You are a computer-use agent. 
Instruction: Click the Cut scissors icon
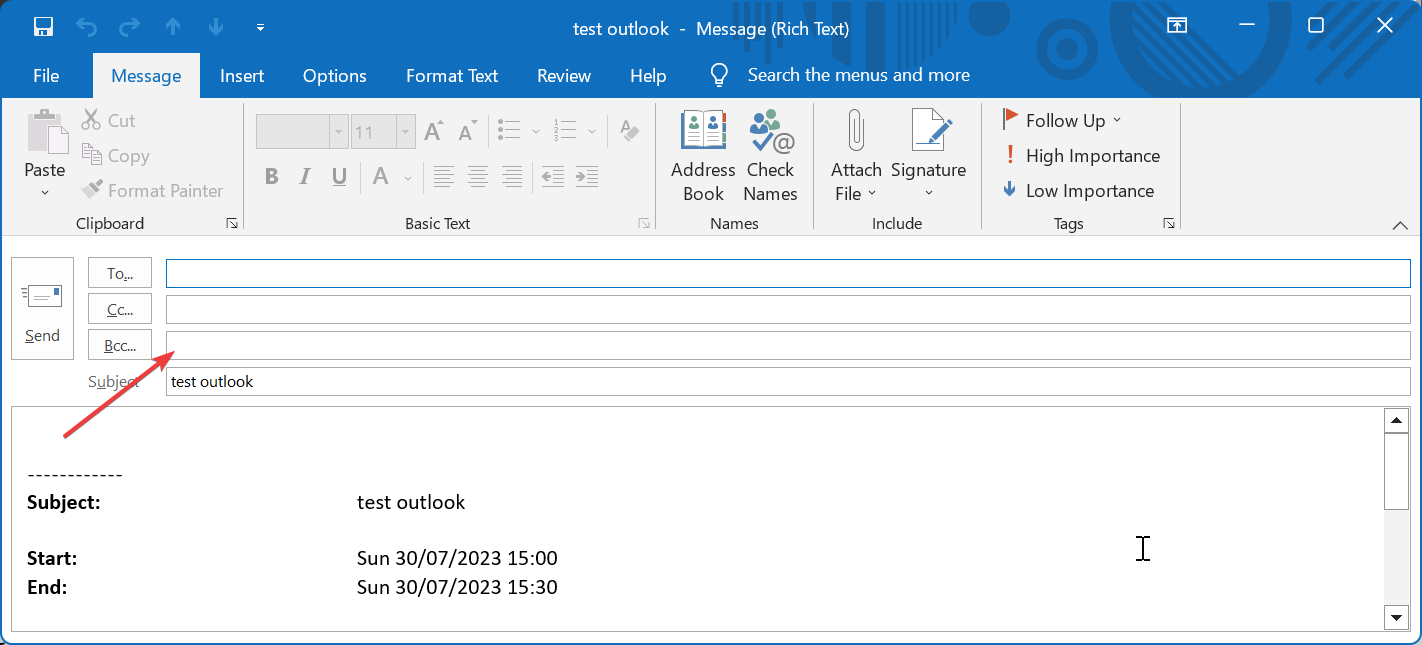coord(92,121)
